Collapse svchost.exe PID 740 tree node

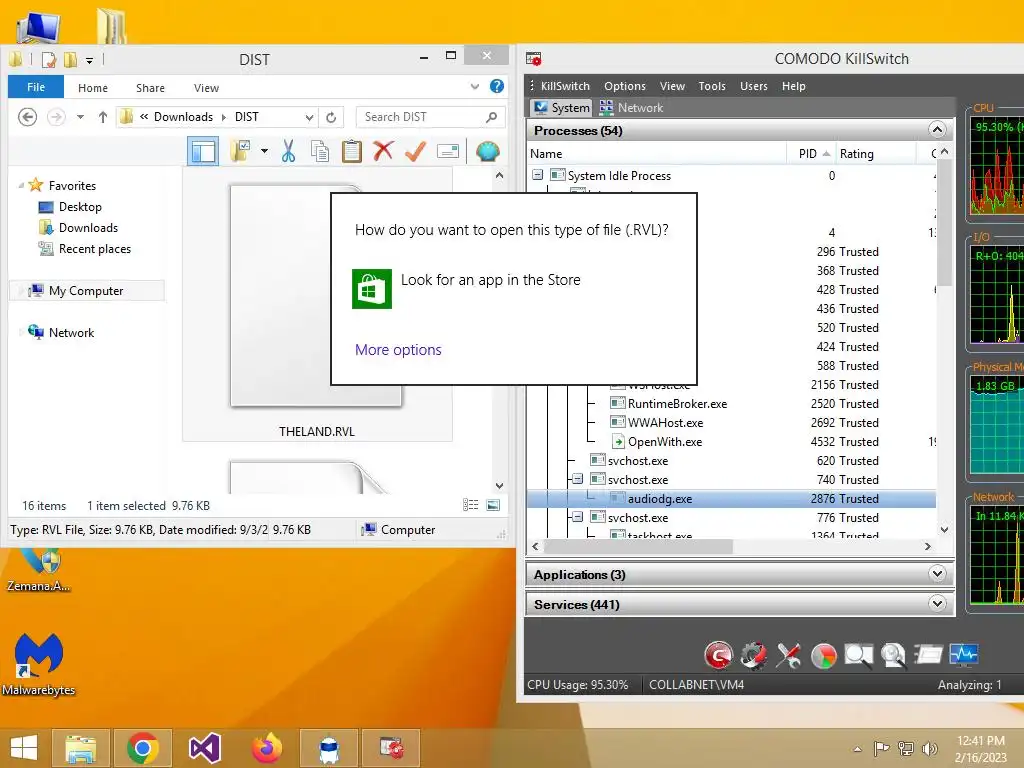(x=577, y=479)
